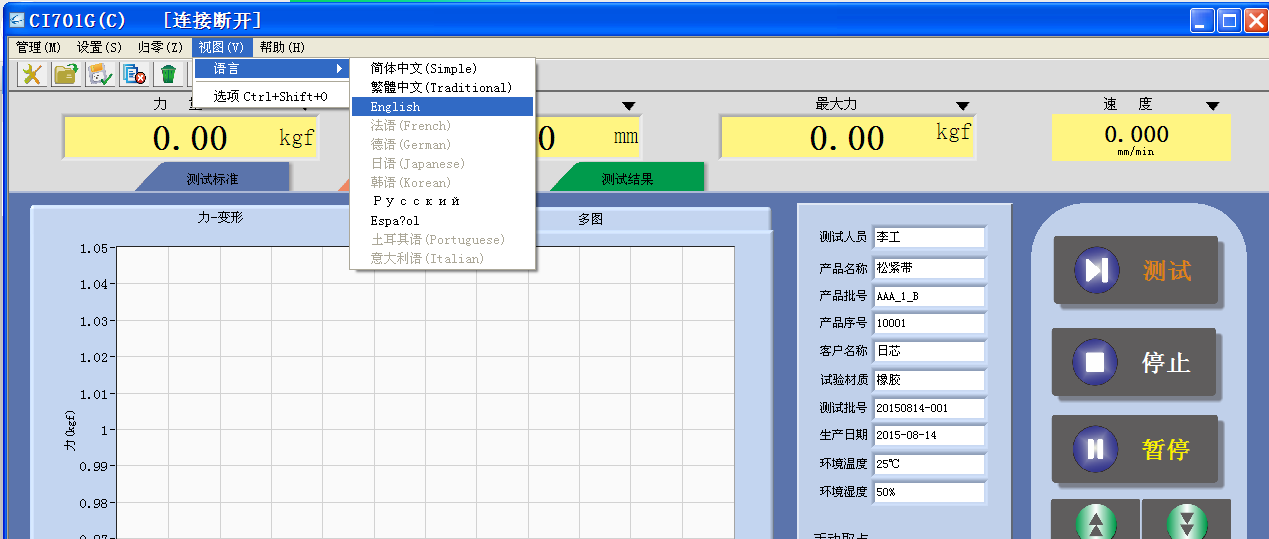
Task: Click the open folder toolbar icon
Action: pos(66,74)
